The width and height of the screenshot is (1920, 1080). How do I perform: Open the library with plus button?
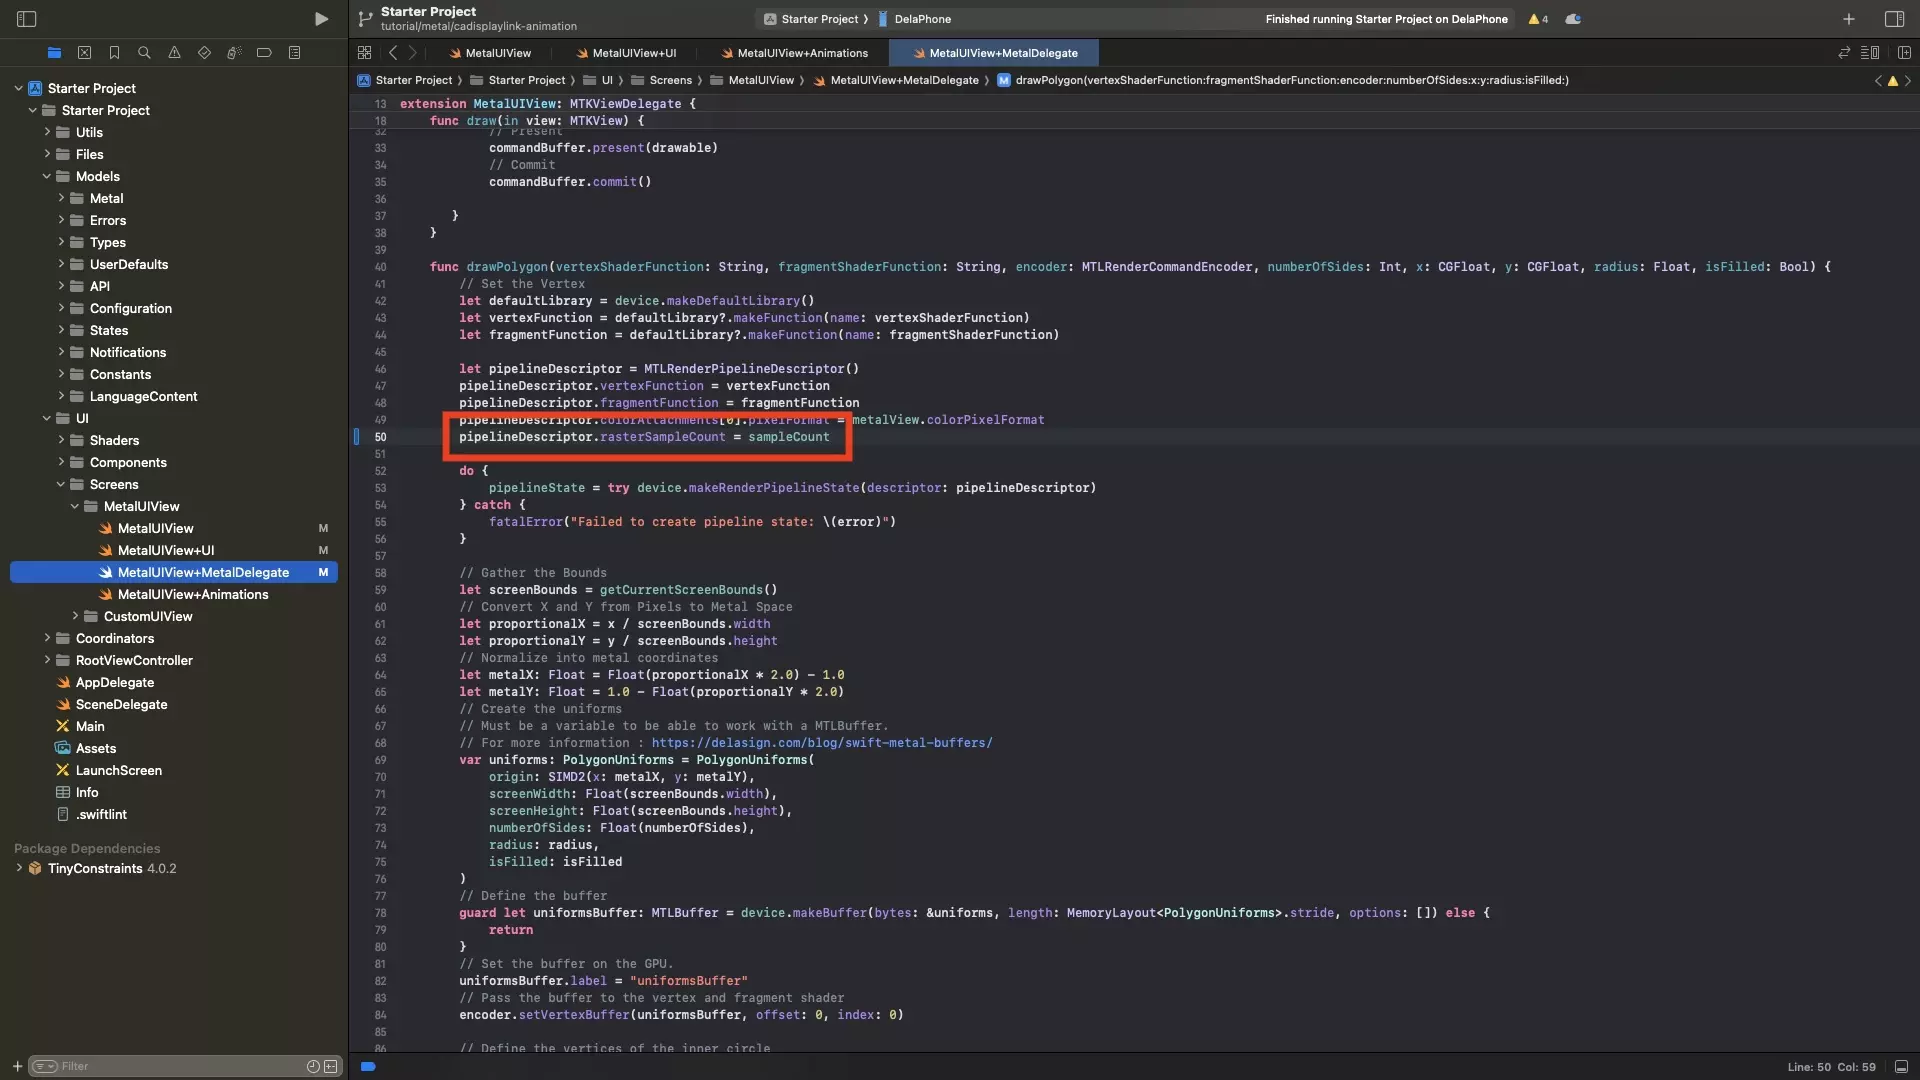coord(1849,19)
